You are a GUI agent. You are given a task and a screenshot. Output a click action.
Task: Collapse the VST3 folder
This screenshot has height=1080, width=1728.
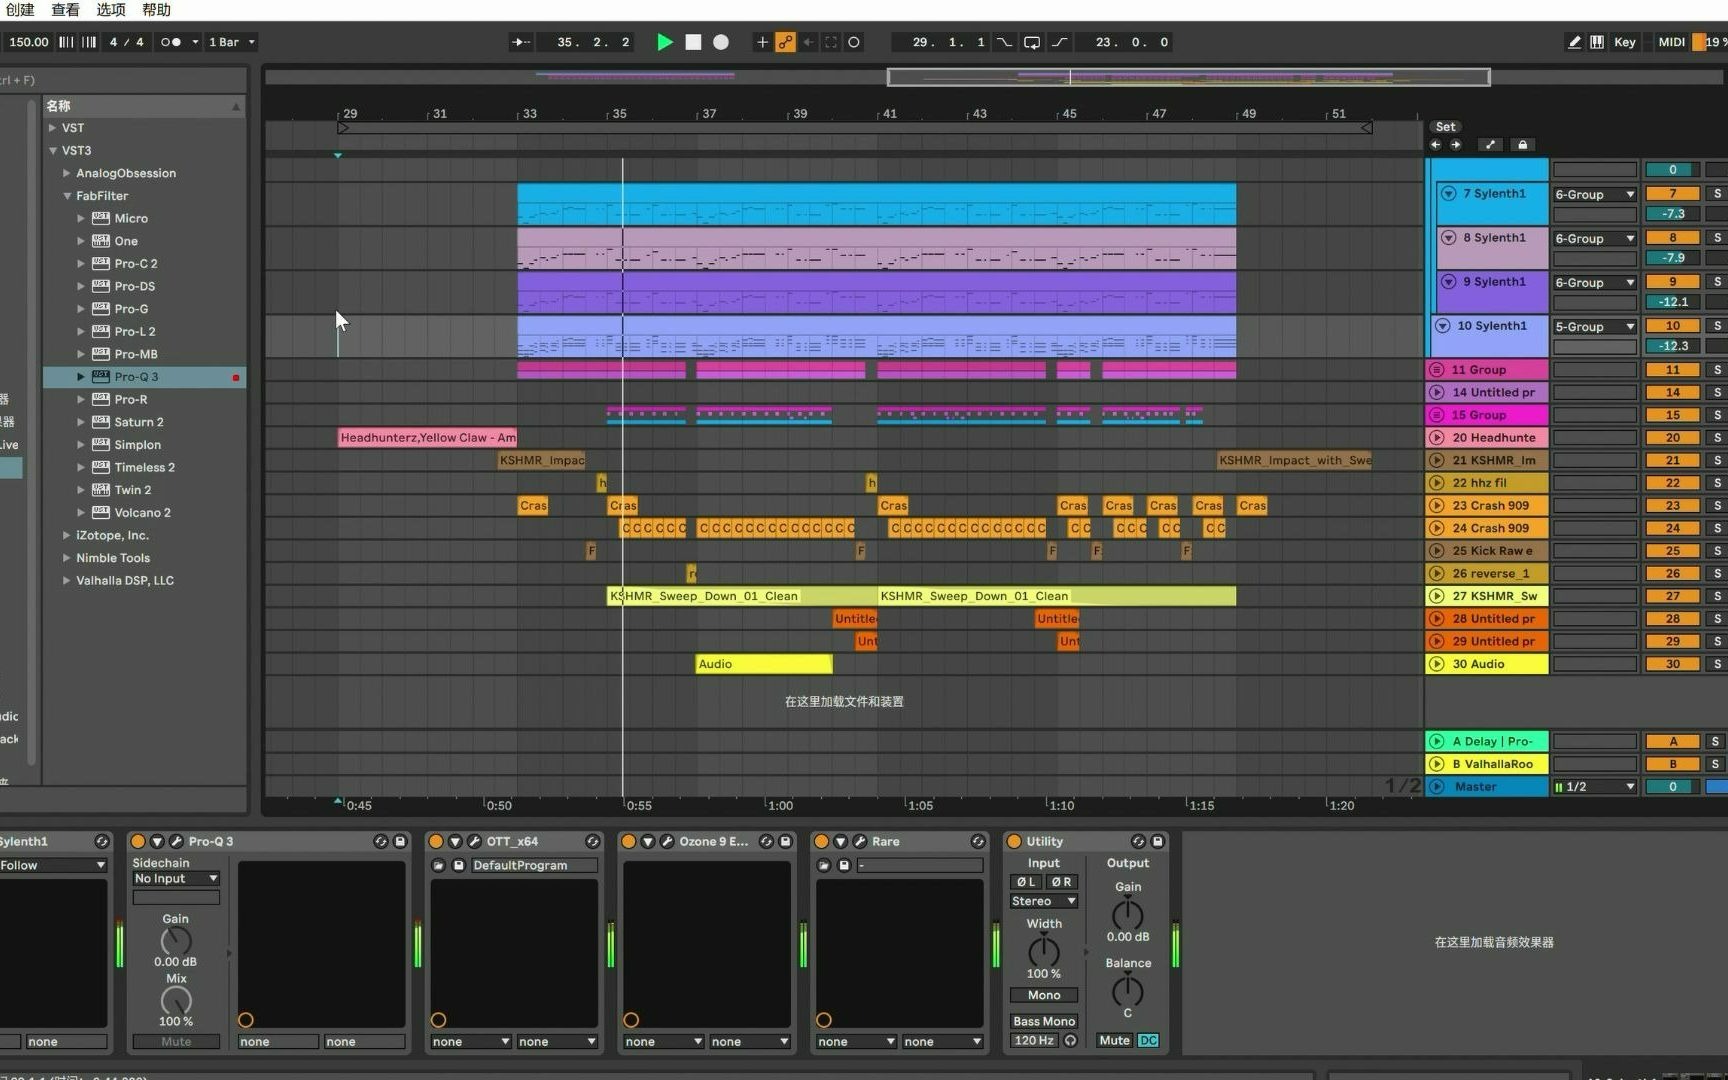52,151
